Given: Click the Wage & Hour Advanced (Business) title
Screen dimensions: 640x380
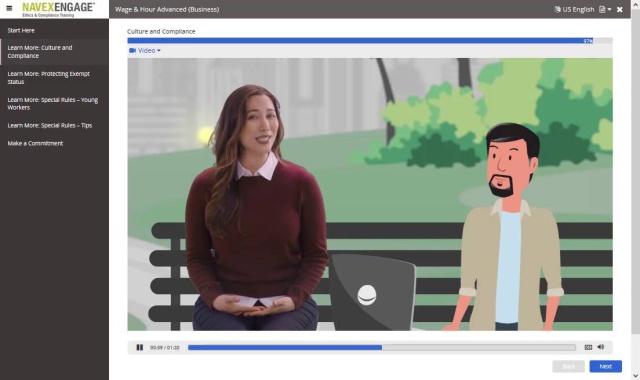Looking at the screenshot, I should (x=167, y=9).
